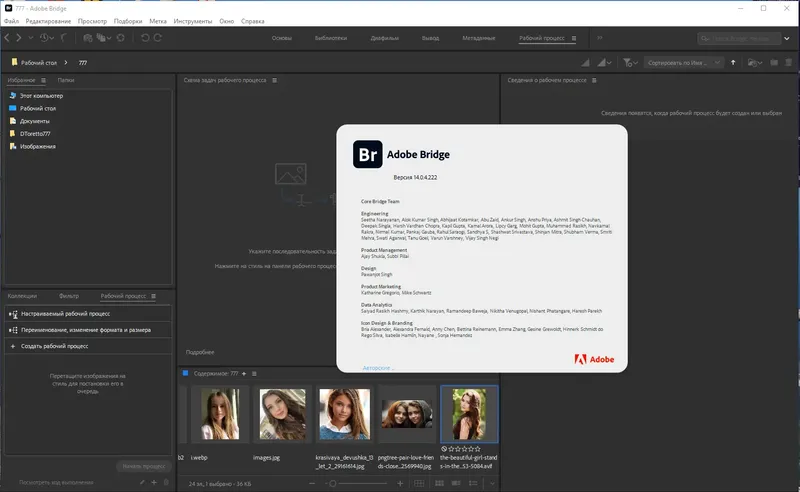The height and width of the screenshot is (492, 800).
Task: Click the refine batch files icon
Action: pyautogui.click(x=102, y=38)
